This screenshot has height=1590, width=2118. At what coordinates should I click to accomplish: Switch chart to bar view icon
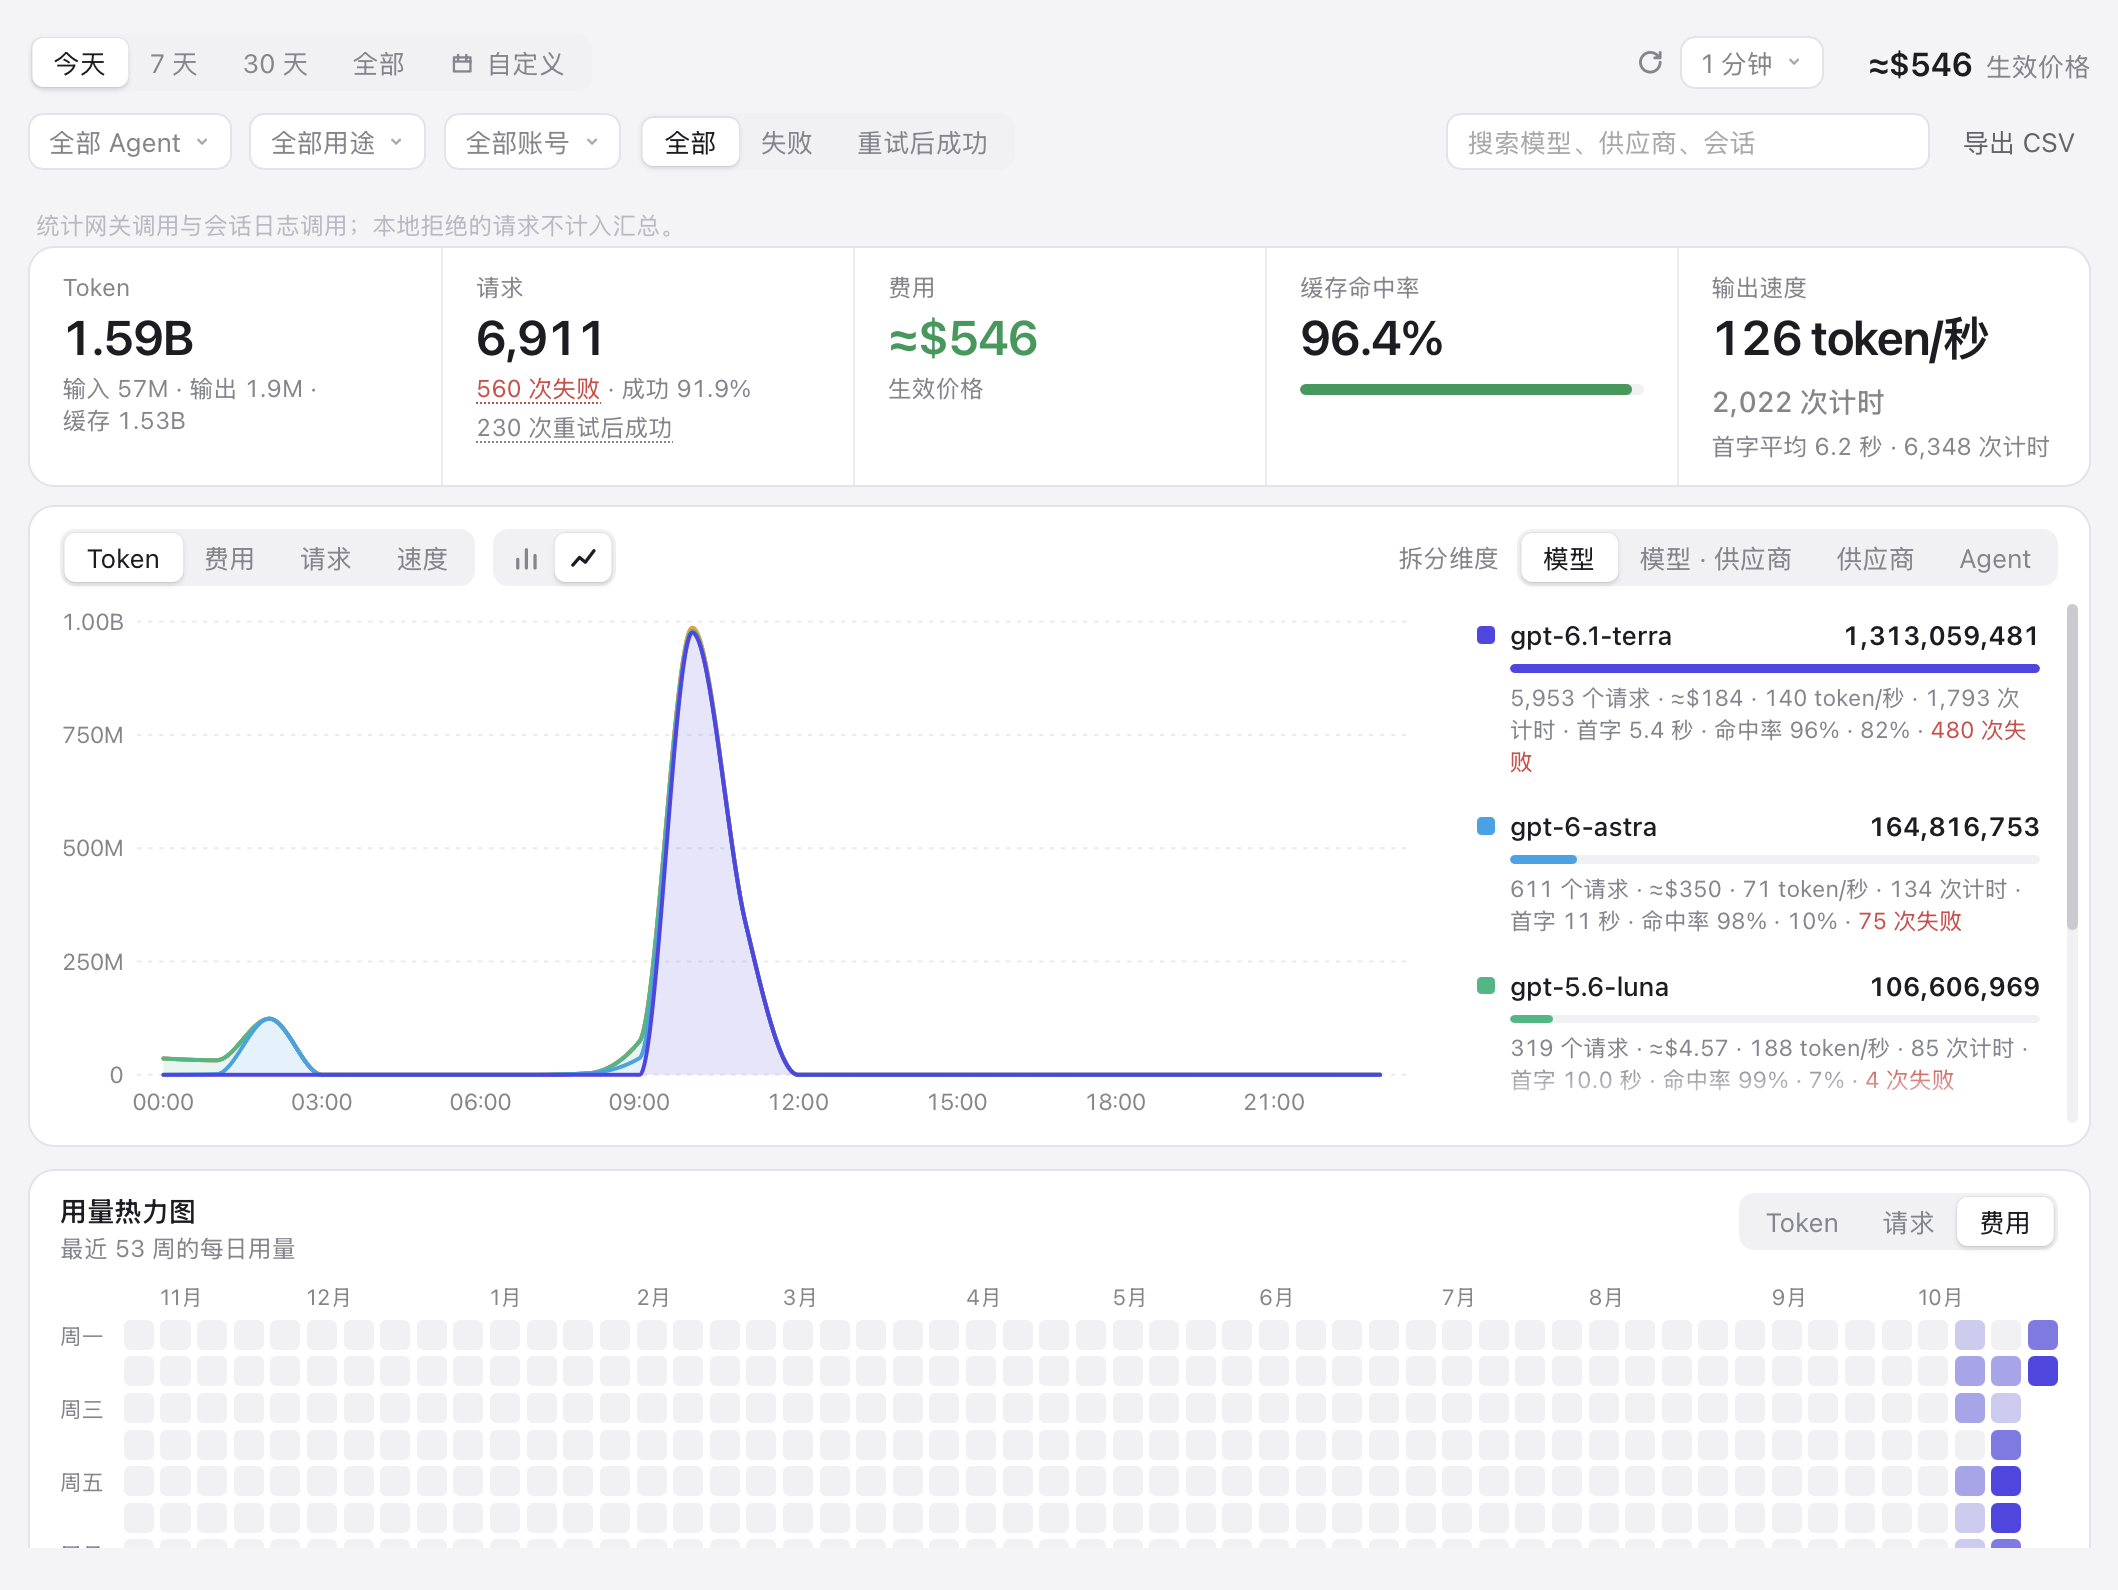(526, 558)
